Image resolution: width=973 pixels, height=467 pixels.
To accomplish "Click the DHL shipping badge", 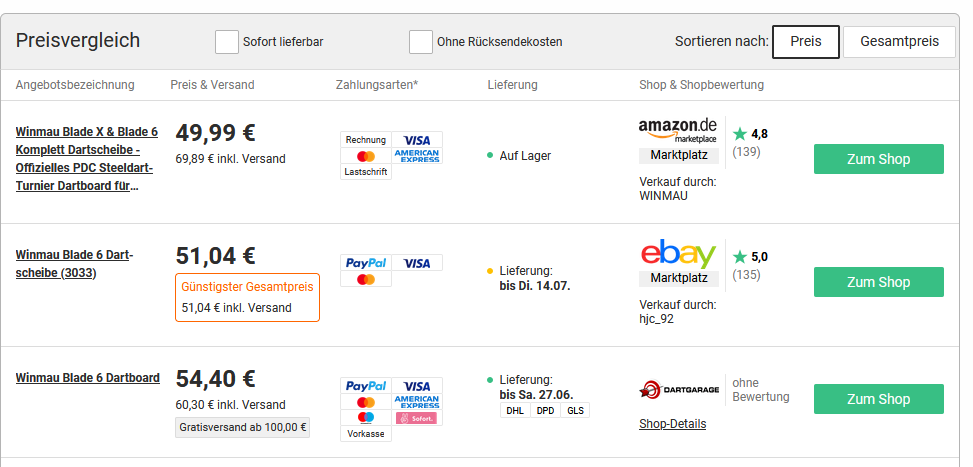I will click(515, 411).
